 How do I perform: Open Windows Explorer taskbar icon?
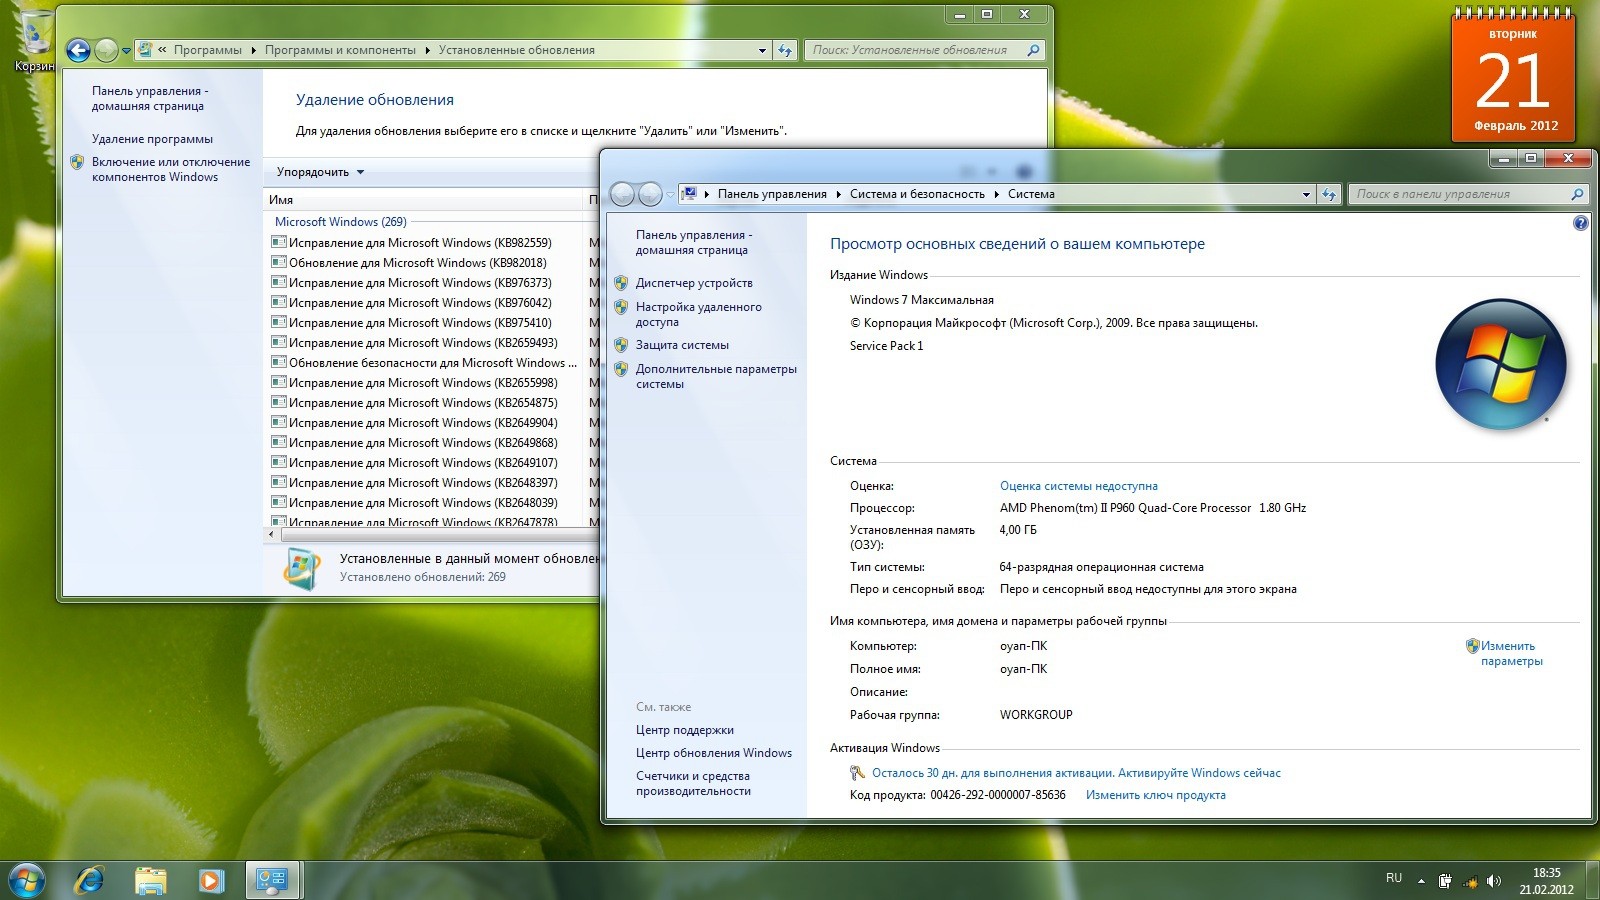point(151,880)
